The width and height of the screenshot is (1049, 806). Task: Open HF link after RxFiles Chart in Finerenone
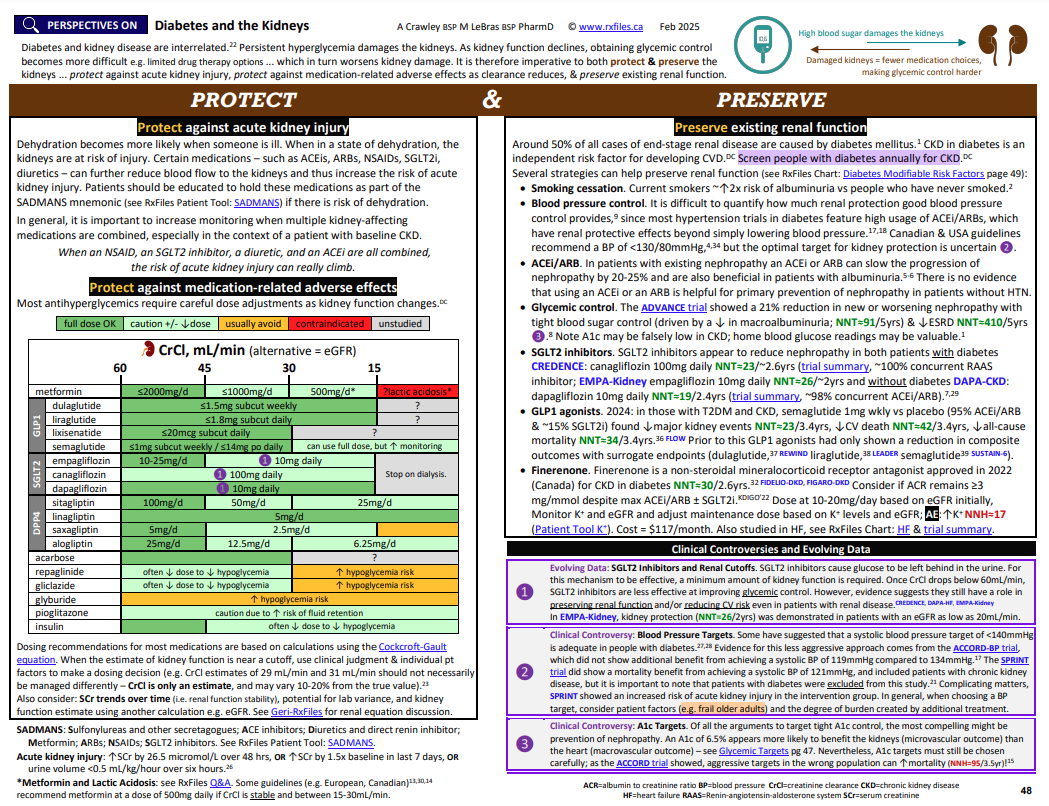click(x=903, y=529)
